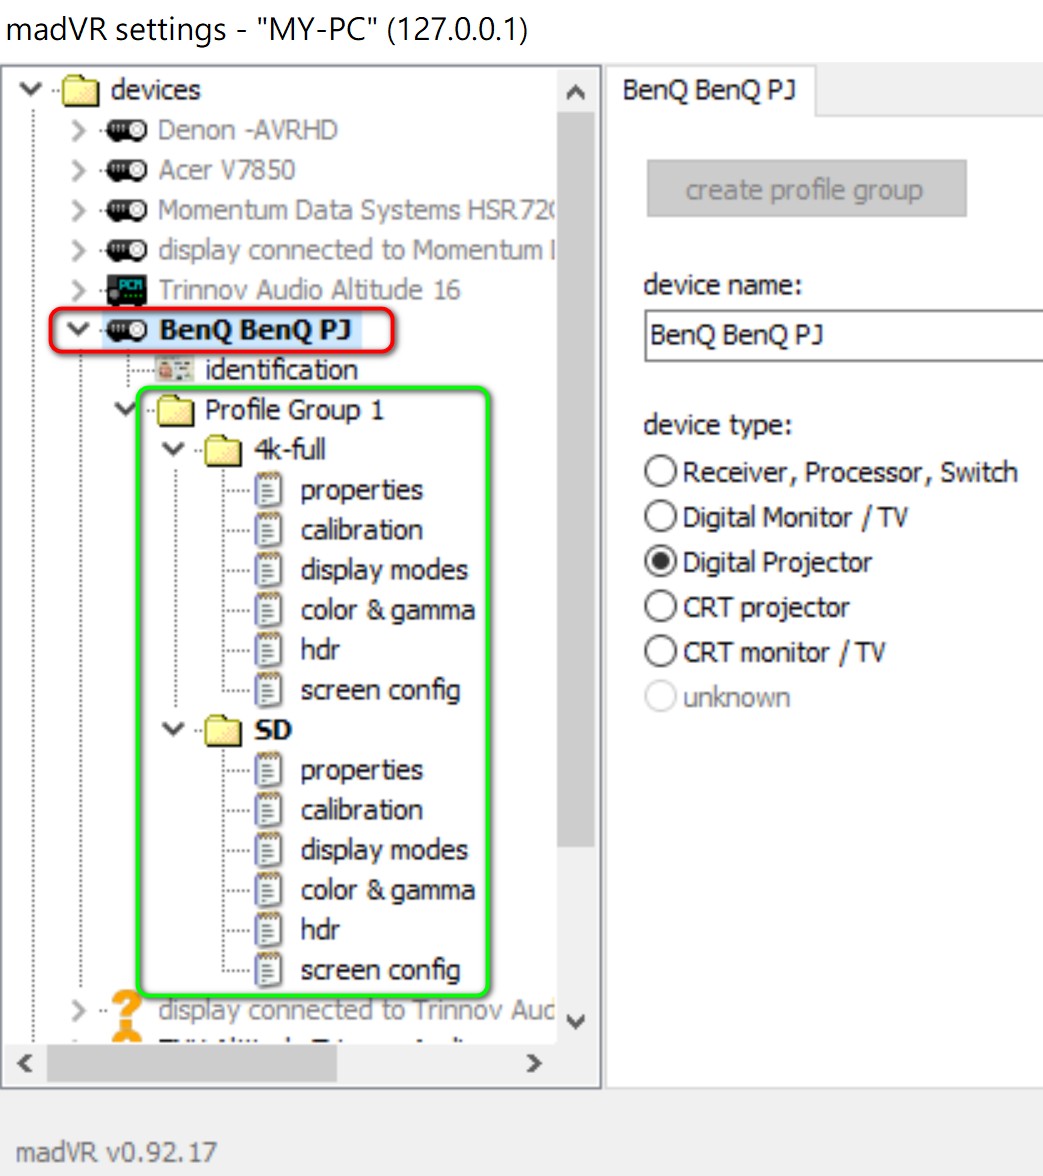
Task: Choose CRT projector device type
Action: [x=660, y=607]
